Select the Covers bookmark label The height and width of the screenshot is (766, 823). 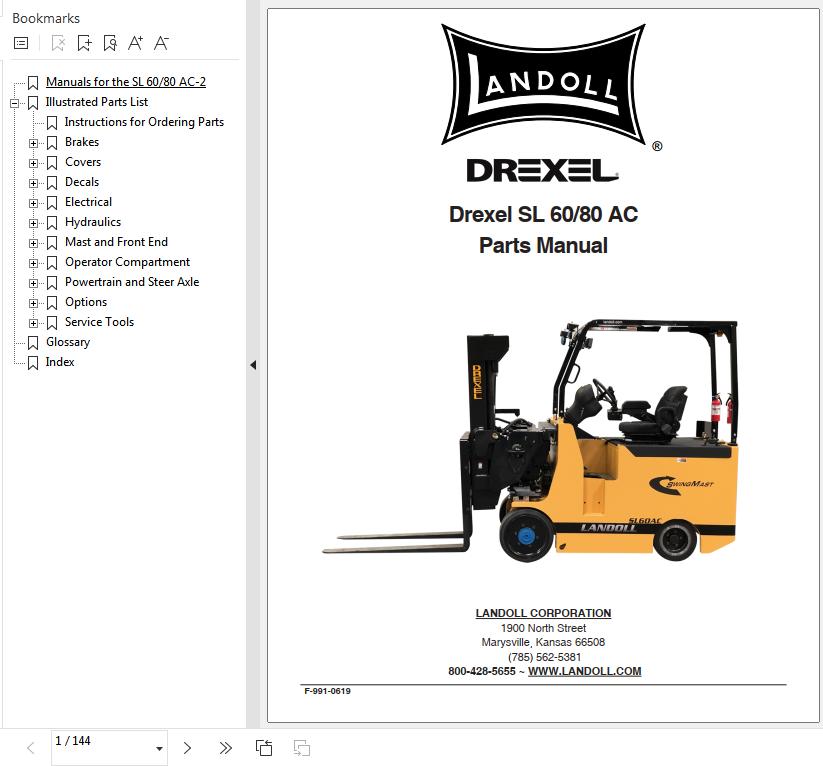(x=83, y=162)
